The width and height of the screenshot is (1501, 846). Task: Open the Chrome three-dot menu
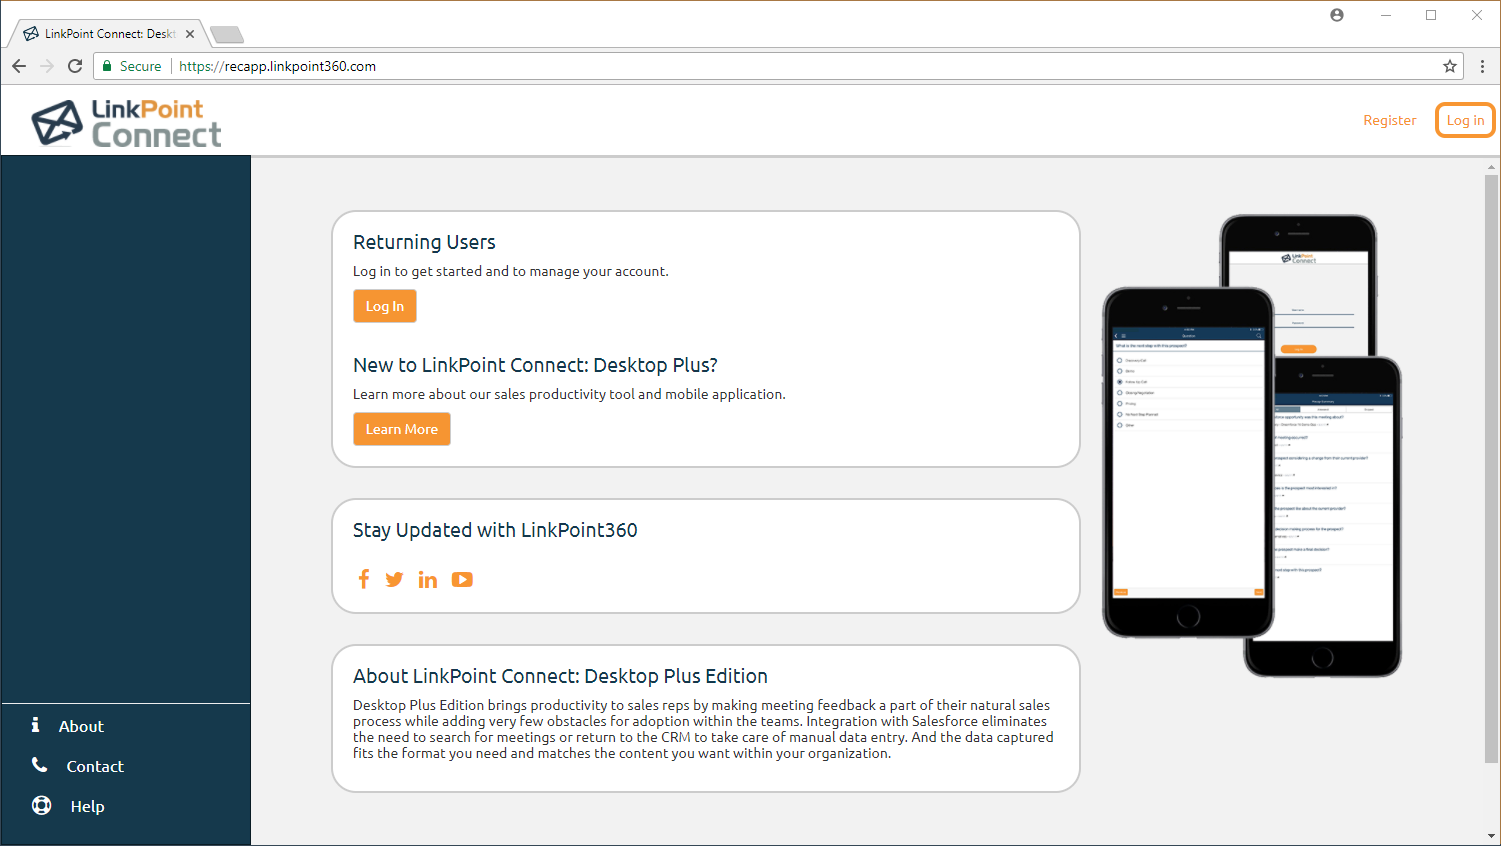1482,66
